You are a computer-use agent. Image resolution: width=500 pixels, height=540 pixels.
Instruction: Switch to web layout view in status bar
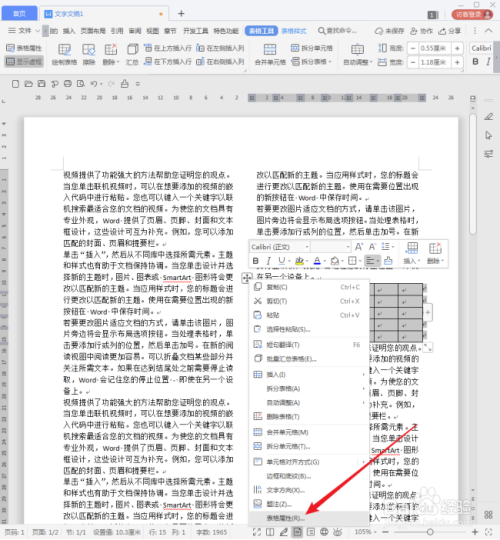click(x=324, y=532)
